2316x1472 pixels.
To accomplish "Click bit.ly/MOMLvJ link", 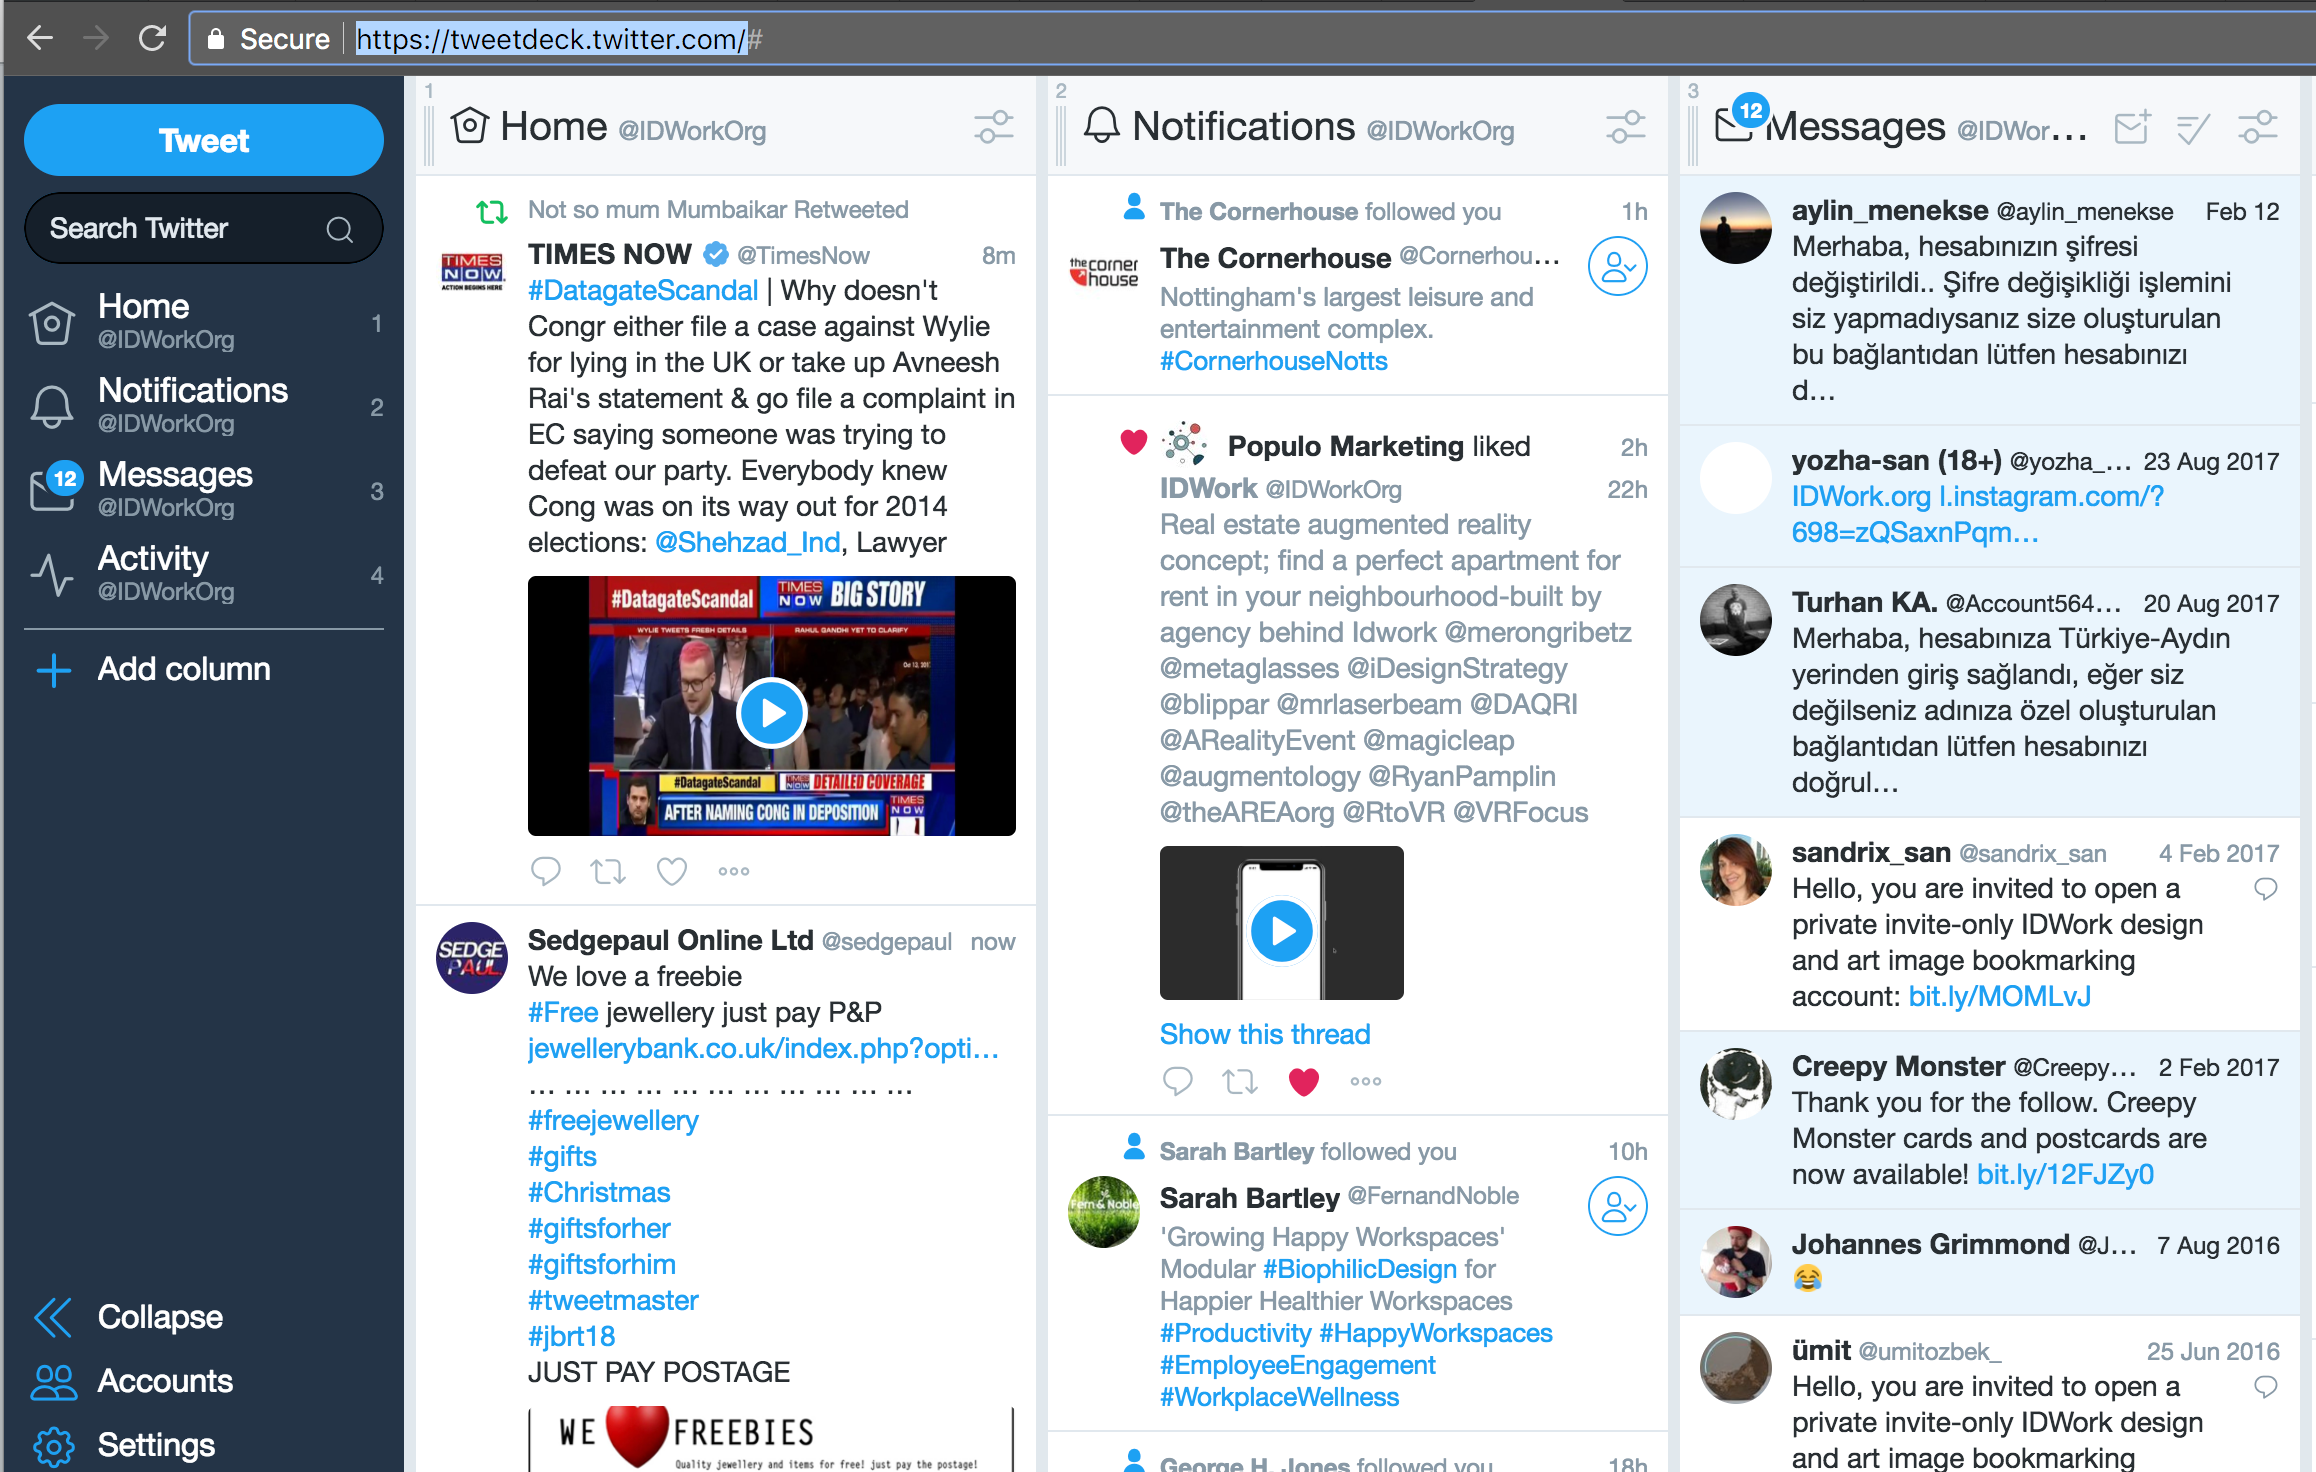I will 1999,996.
